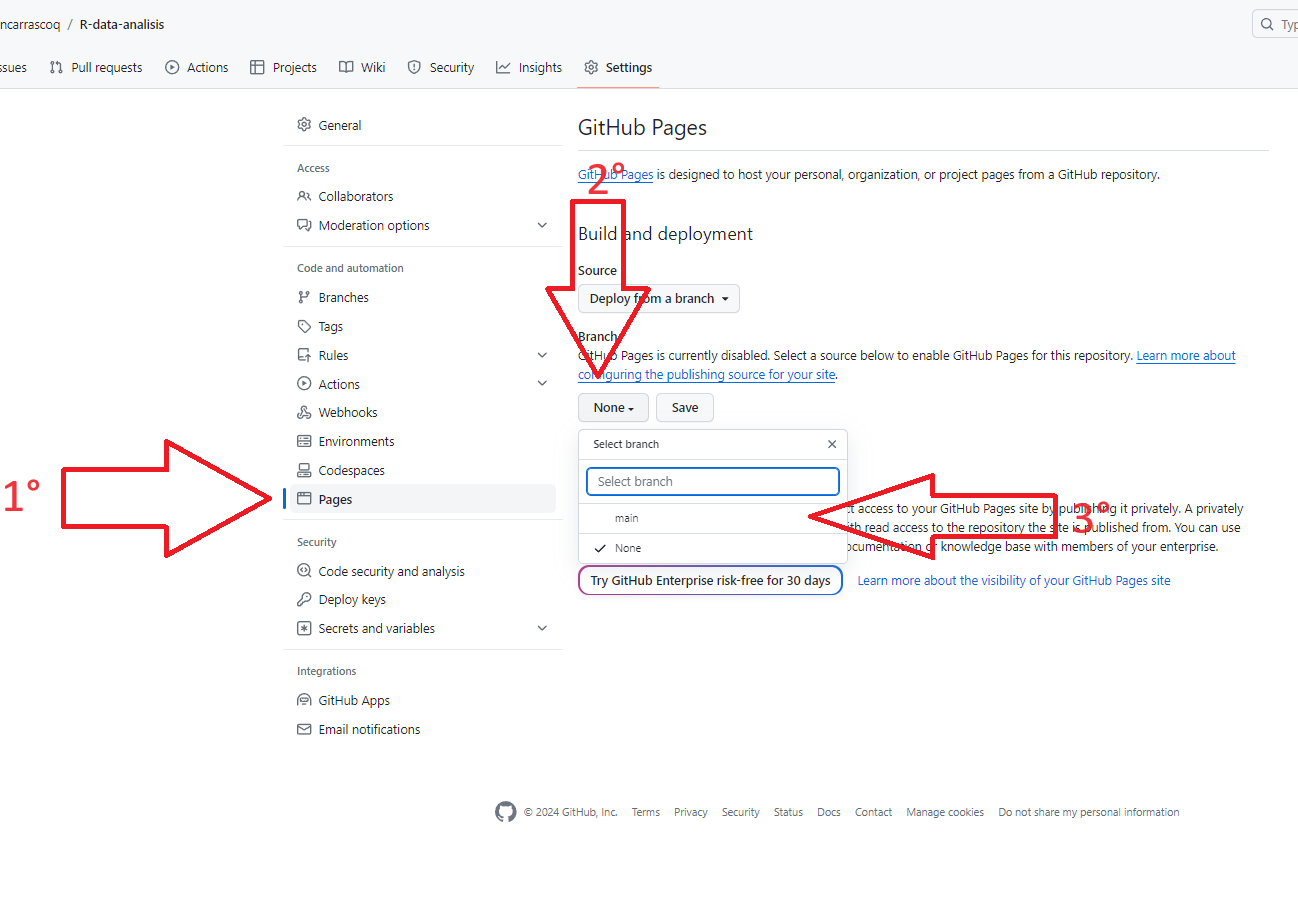Click the Webhooks icon in sidebar
The height and width of the screenshot is (900, 1298).
click(304, 413)
